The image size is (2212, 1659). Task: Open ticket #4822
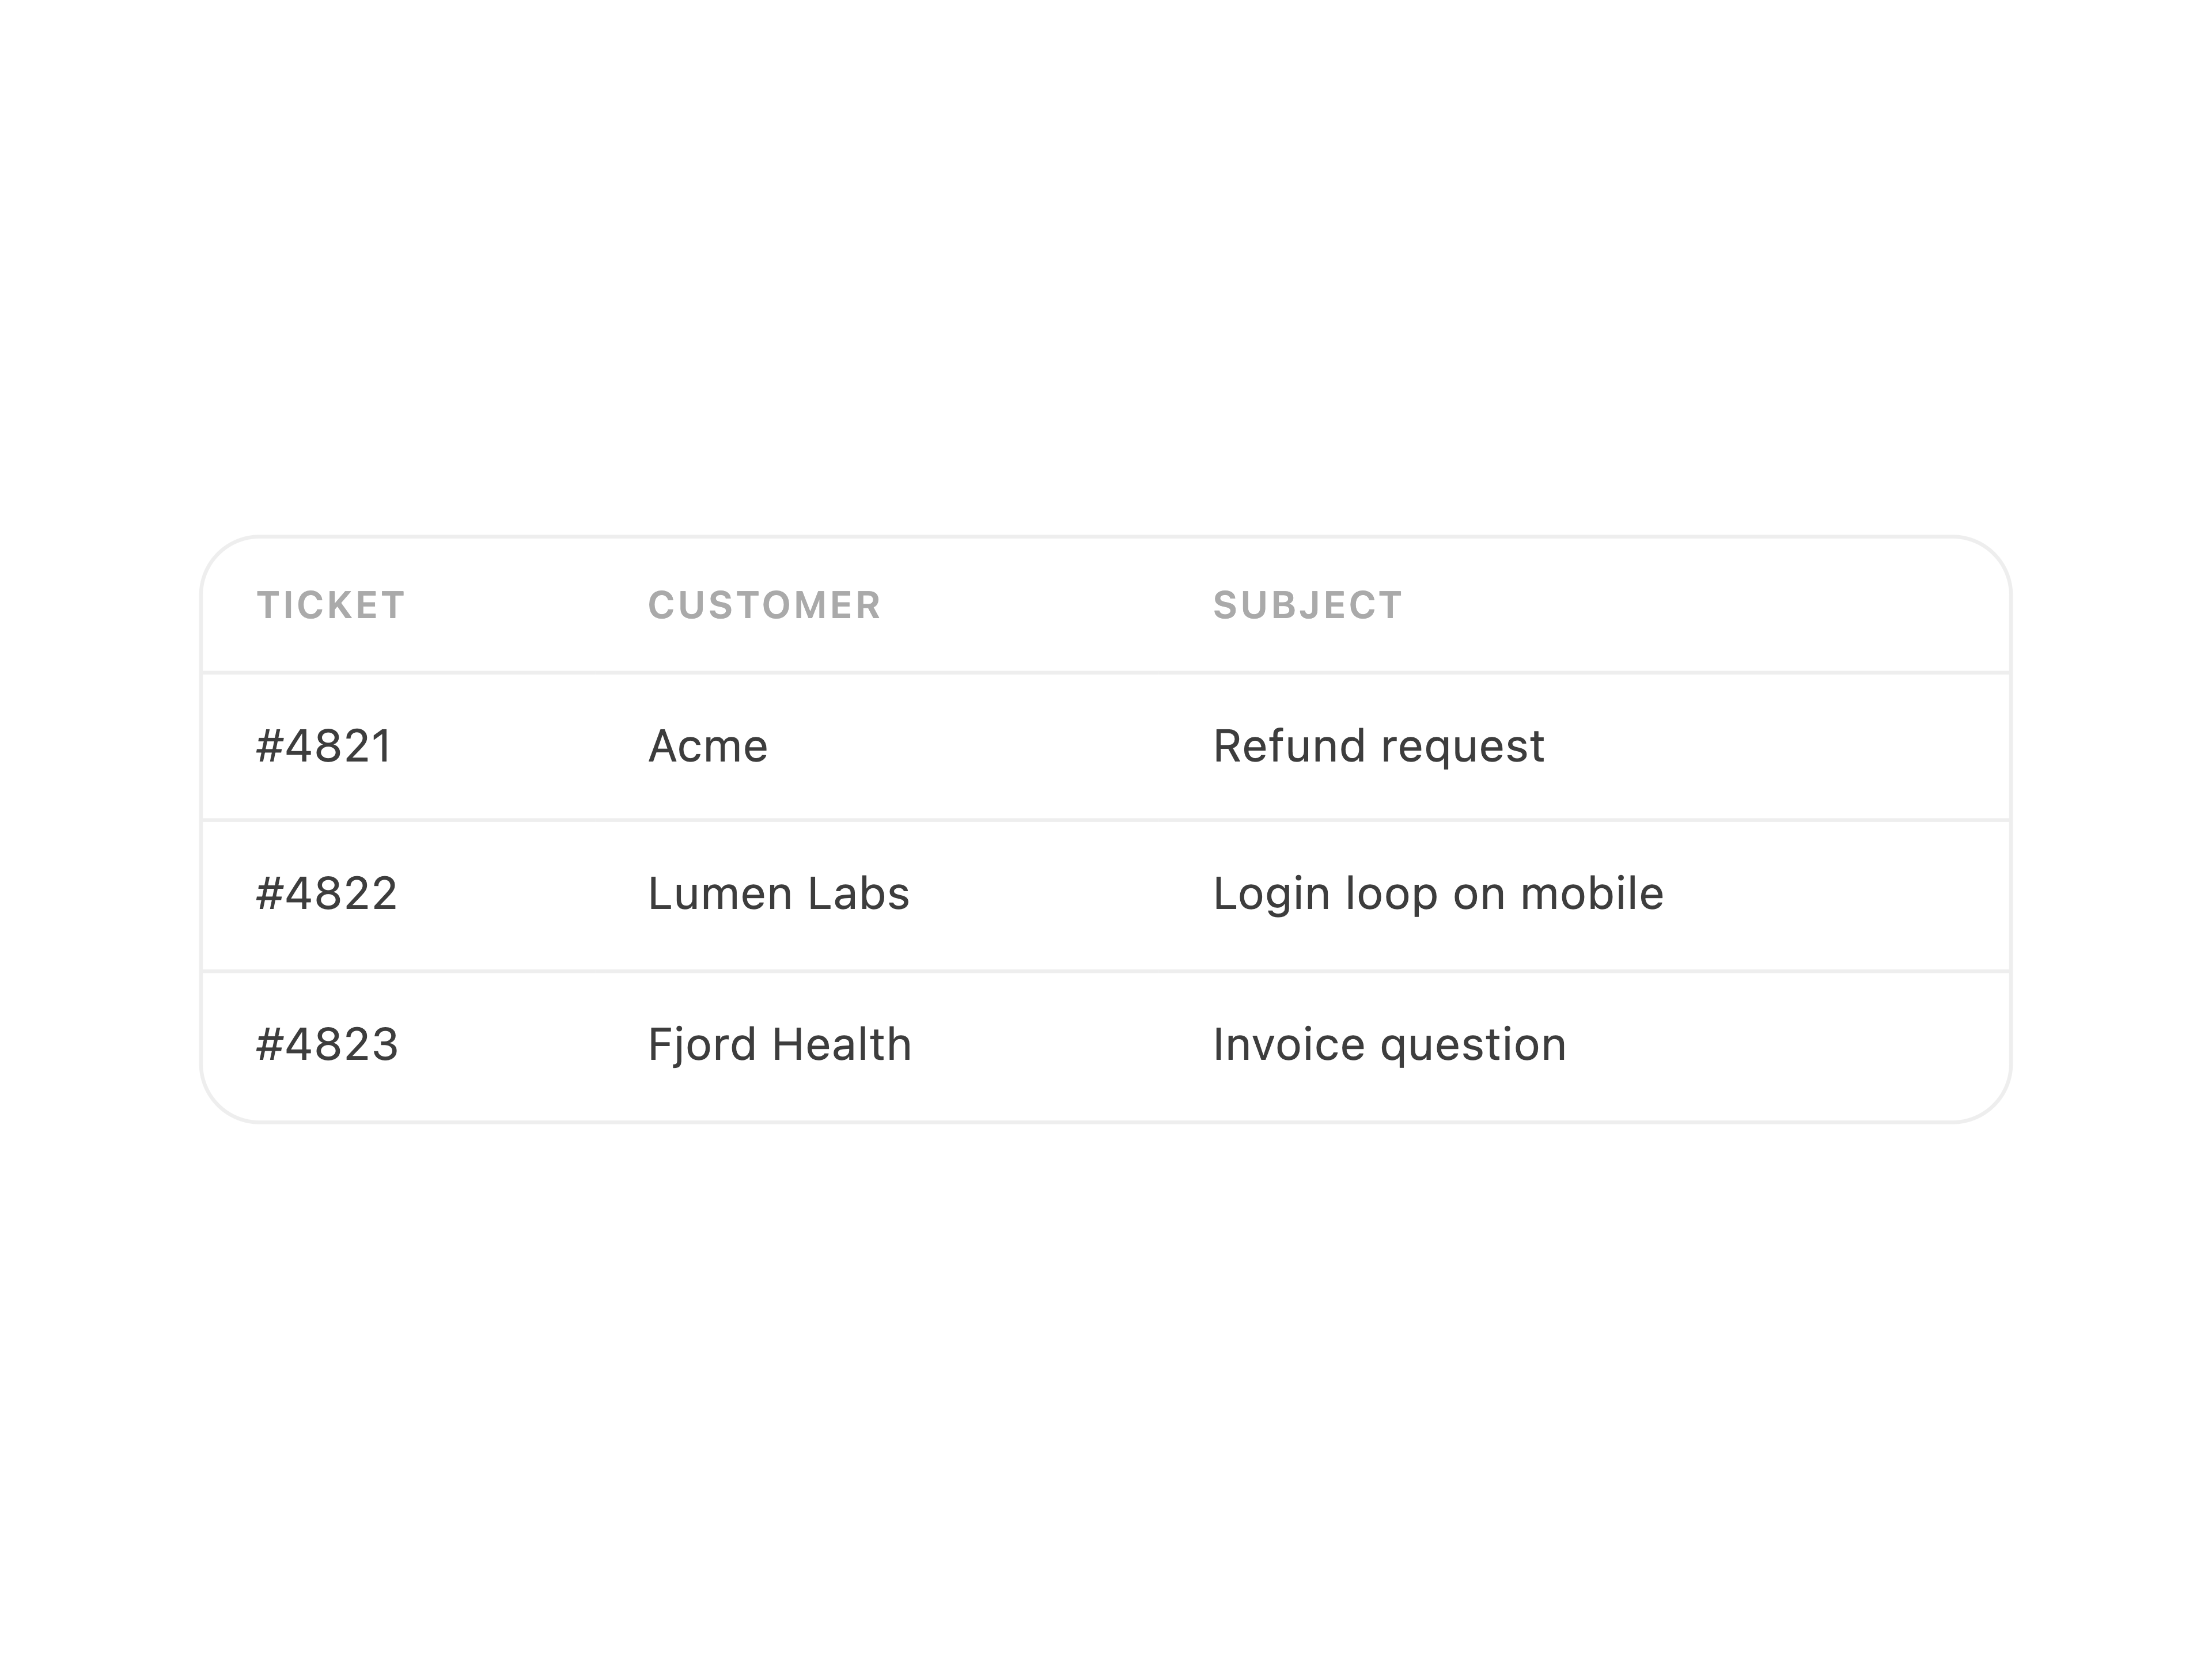[327, 894]
